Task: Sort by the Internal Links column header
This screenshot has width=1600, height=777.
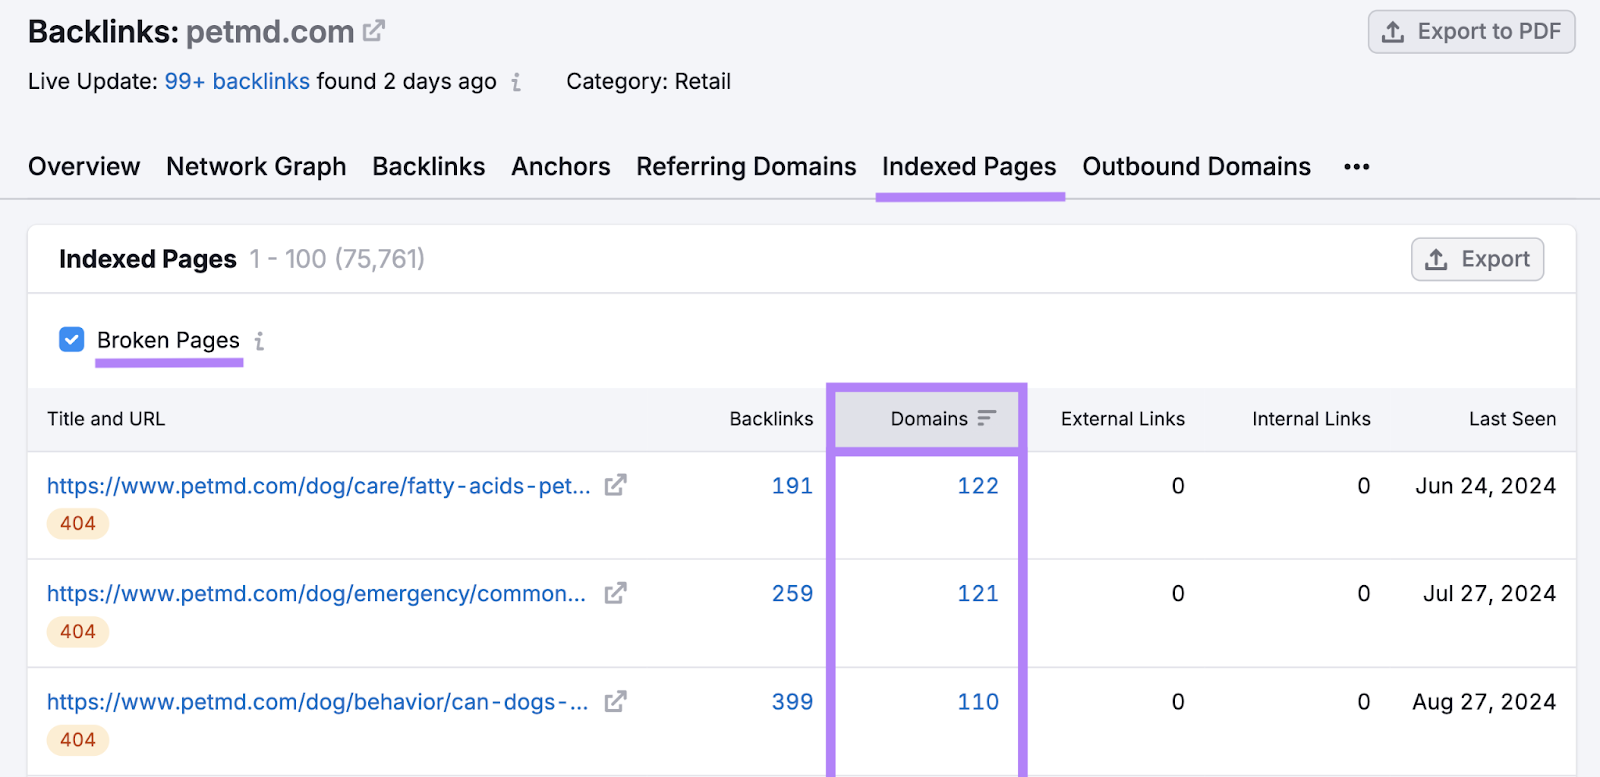Action: (x=1311, y=419)
